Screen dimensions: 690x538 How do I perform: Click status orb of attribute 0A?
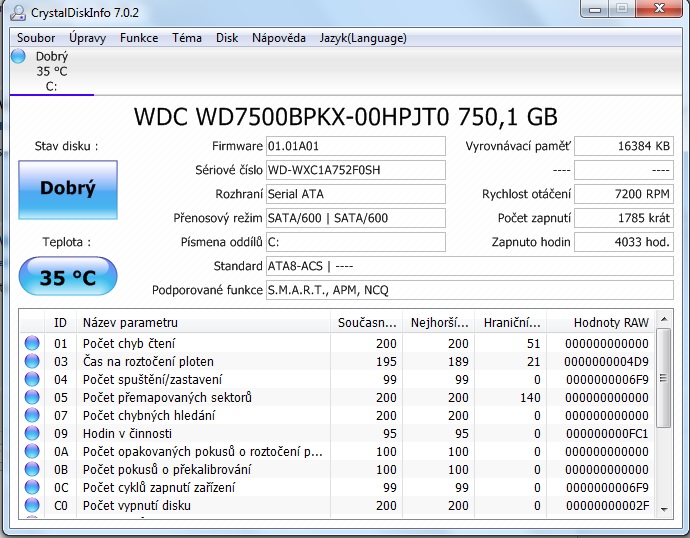coord(32,451)
